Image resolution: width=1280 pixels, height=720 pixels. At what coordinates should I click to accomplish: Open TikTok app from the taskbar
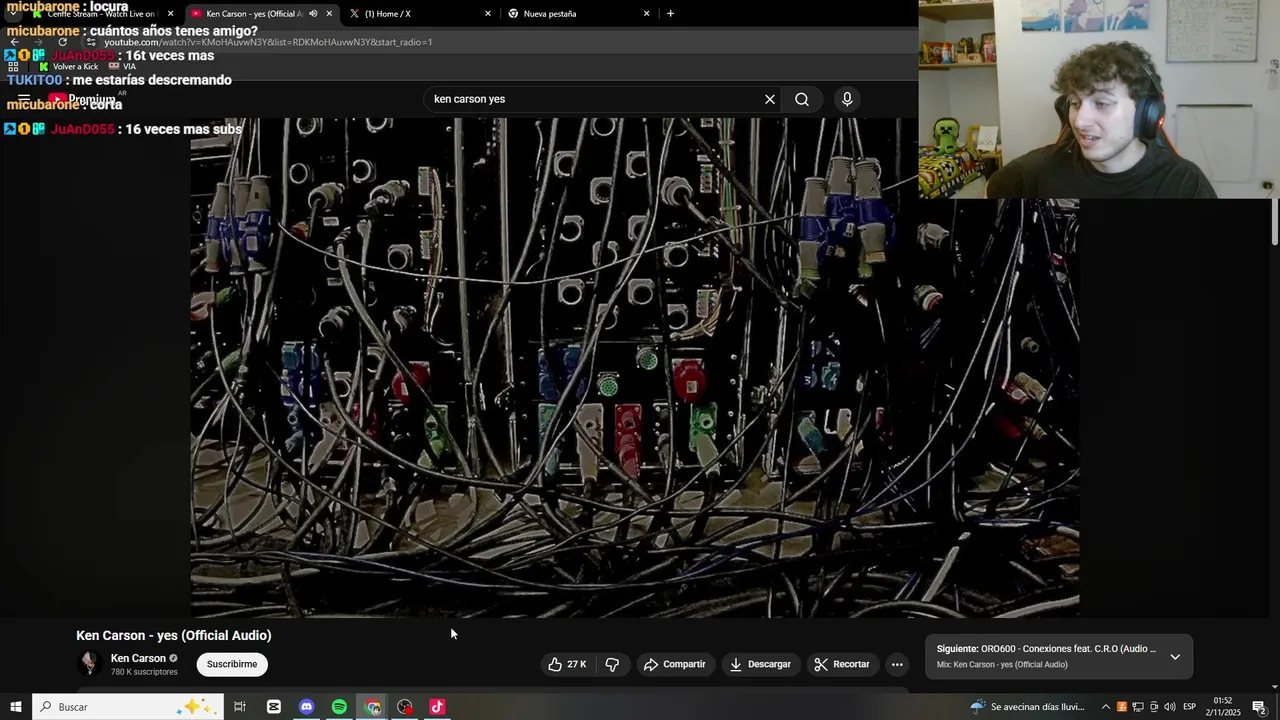point(437,707)
